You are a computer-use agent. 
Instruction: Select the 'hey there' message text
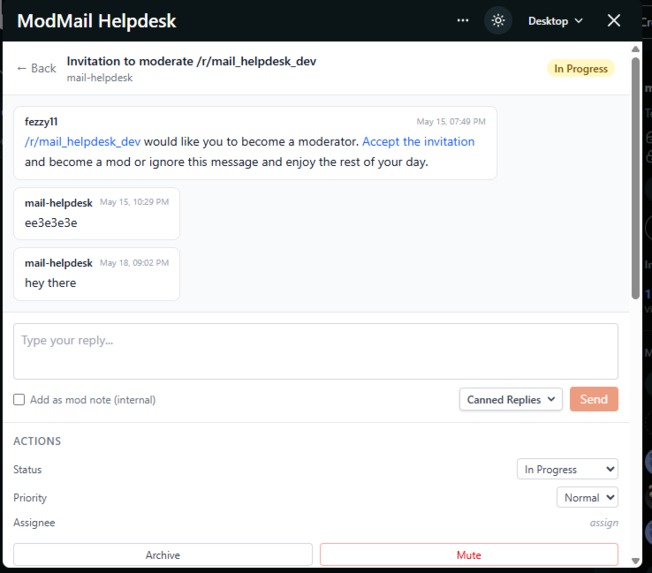pyautogui.click(x=50, y=283)
